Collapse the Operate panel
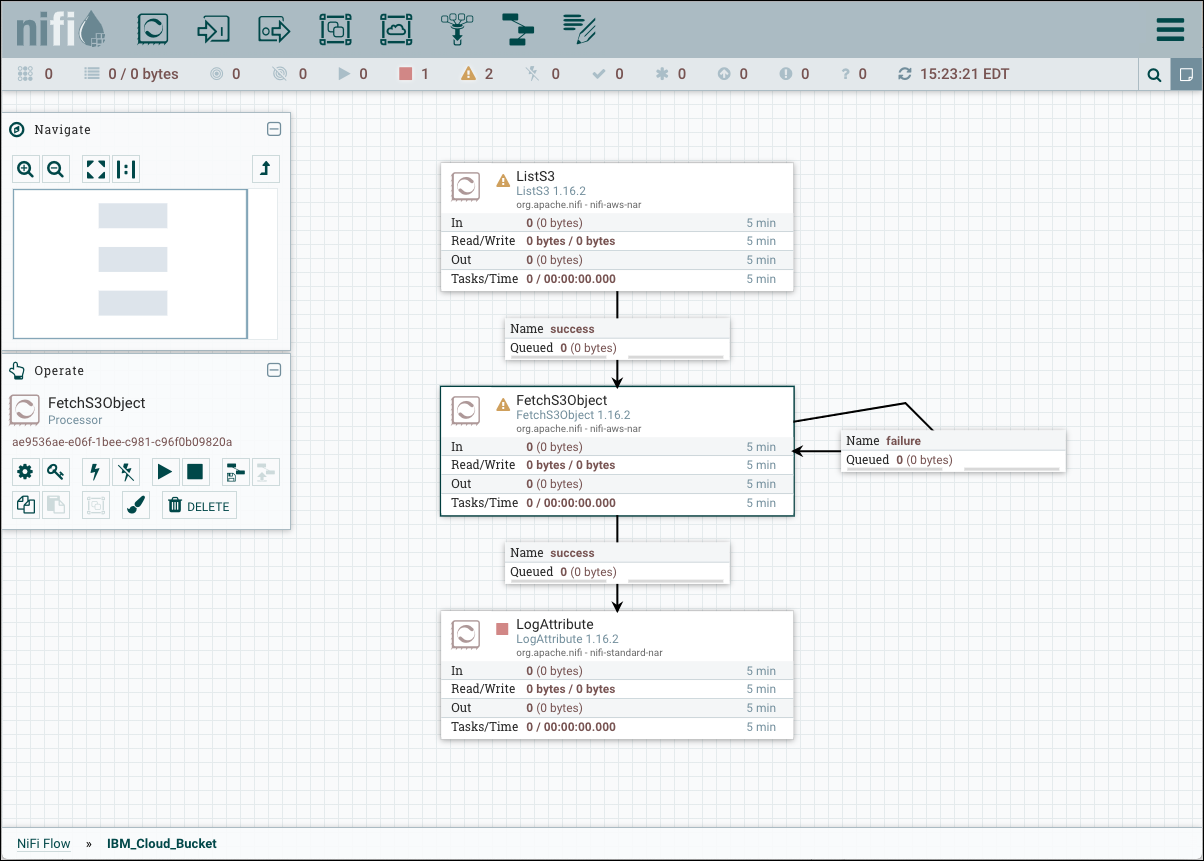Screen dimensions: 1204x861 coord(274,370)
